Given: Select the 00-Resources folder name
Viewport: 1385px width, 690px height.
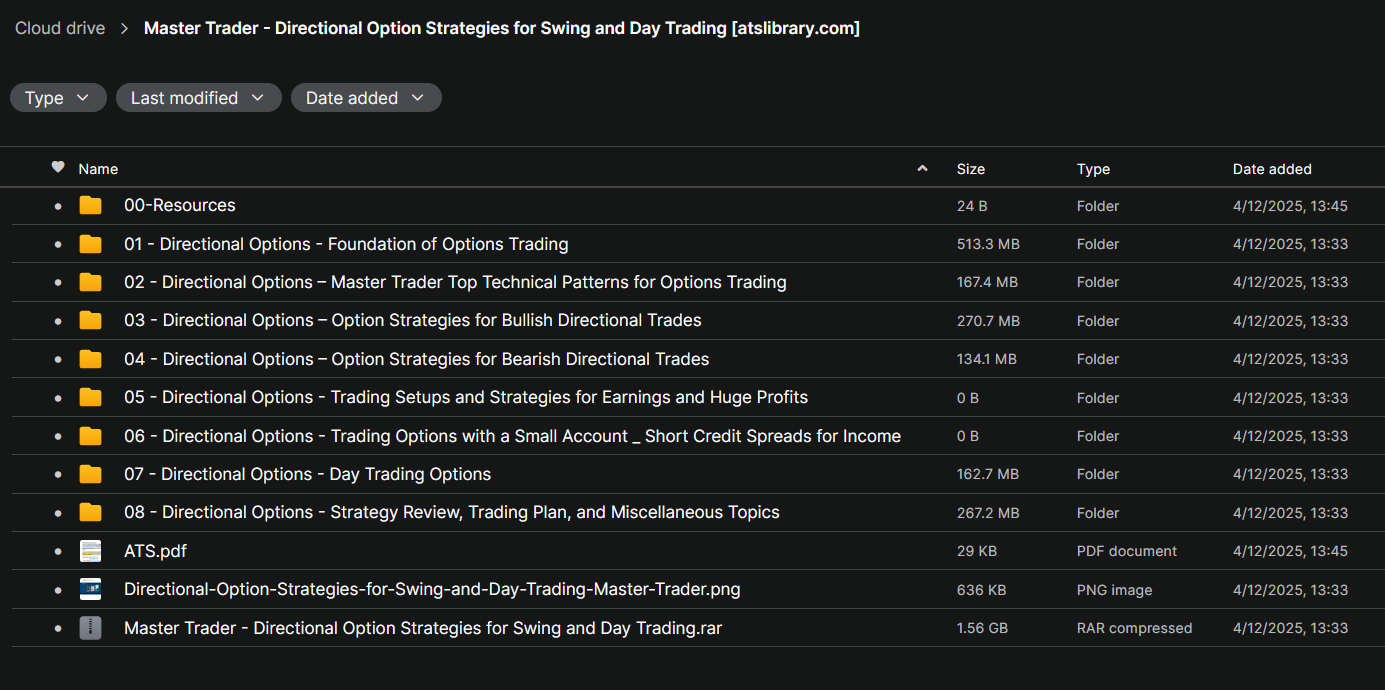Looking at the screenshot, I should [180, 205].
